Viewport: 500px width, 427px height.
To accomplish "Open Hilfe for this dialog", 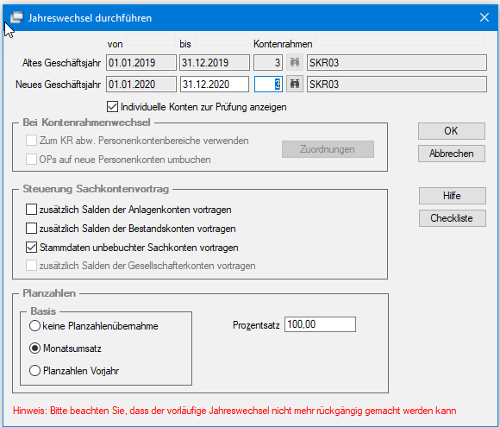I will (x=452, y=196).
